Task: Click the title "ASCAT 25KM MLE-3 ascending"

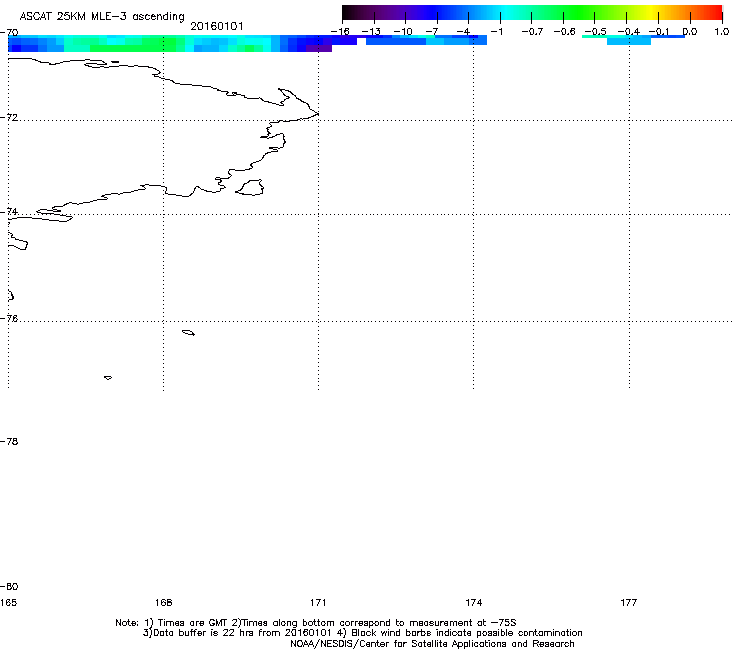Action: [x=102, y=16]
